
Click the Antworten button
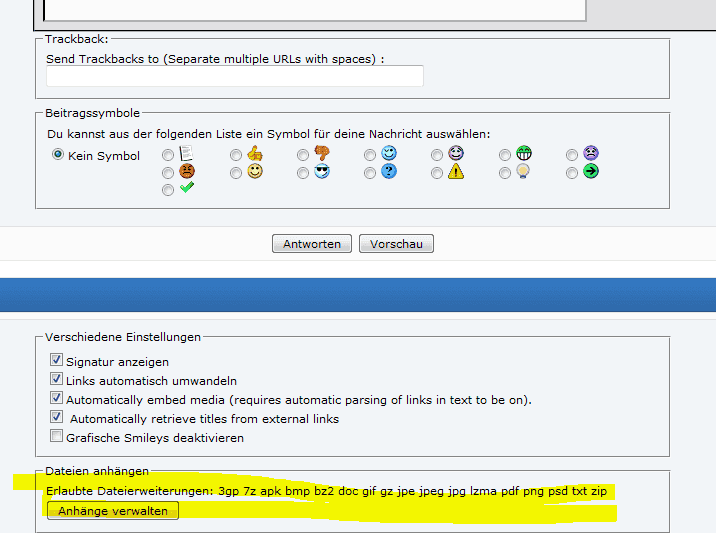[312, 243]
